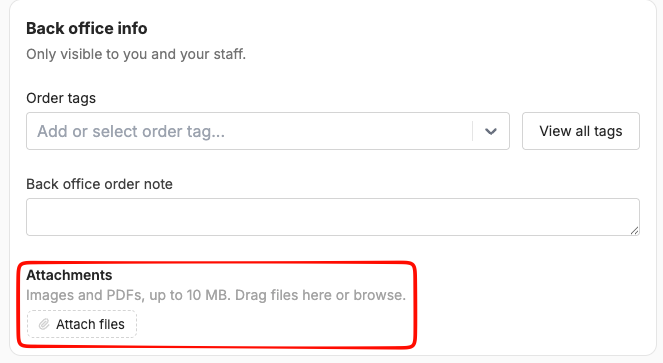Screen dimensions: 663x363
Task: Click the empty area right of Attach files
Action: pos(275,324)
